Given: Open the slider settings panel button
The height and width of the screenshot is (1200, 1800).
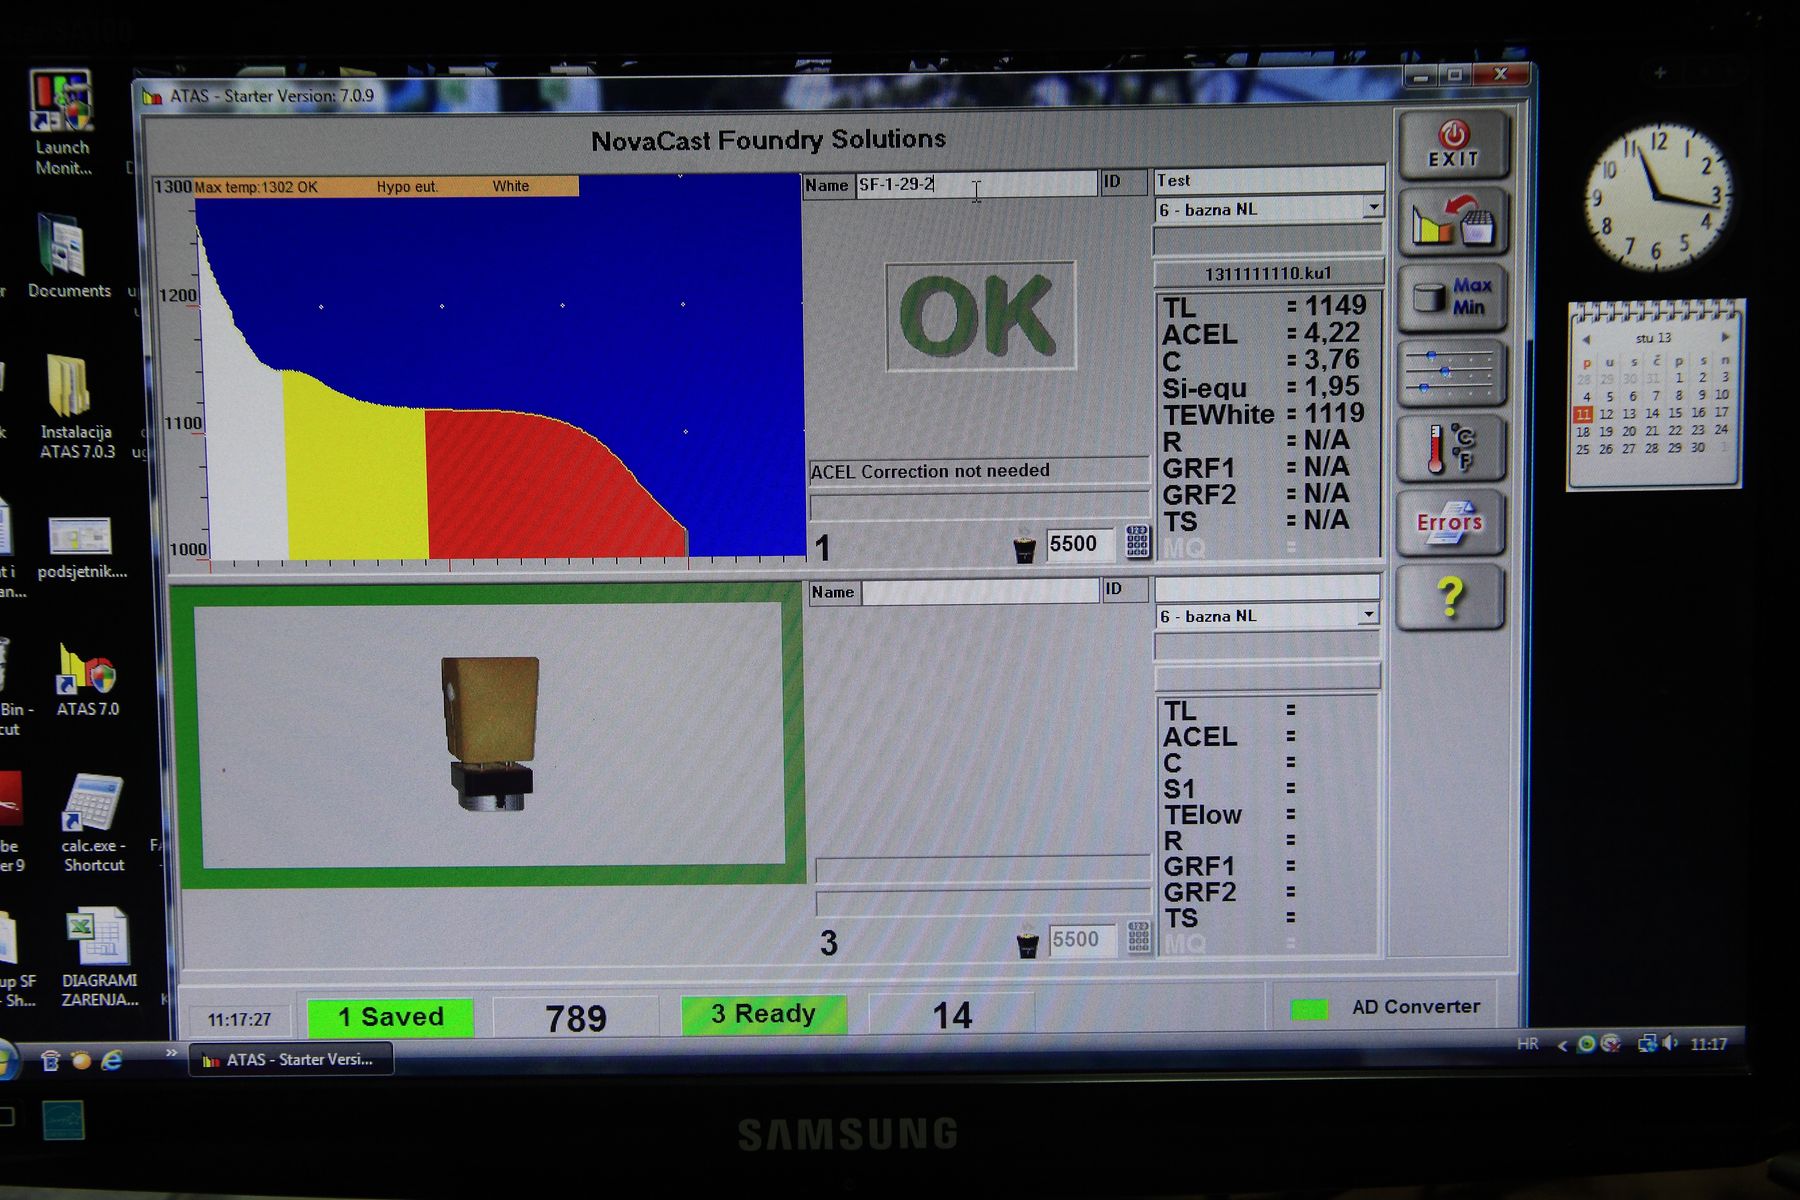Looking at the screenshot, I should [x=1452, y=372].
